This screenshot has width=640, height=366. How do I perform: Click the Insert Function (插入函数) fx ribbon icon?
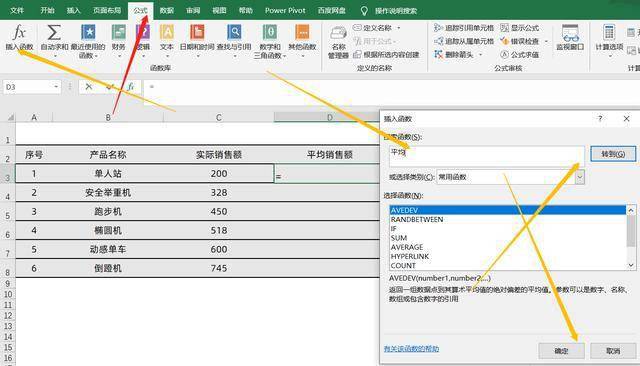(19, 37)
